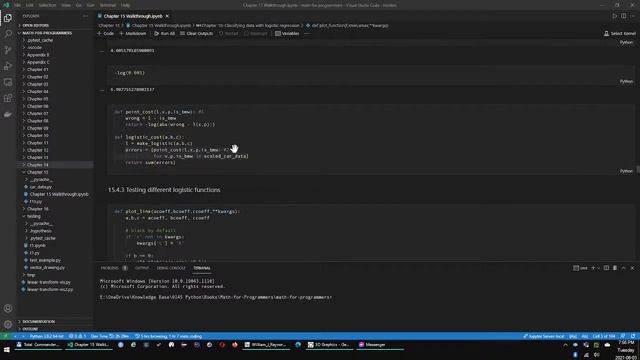This screenshot has width=640, height=360.
Task: Close the terminal panel
Action: pos(632,268)
